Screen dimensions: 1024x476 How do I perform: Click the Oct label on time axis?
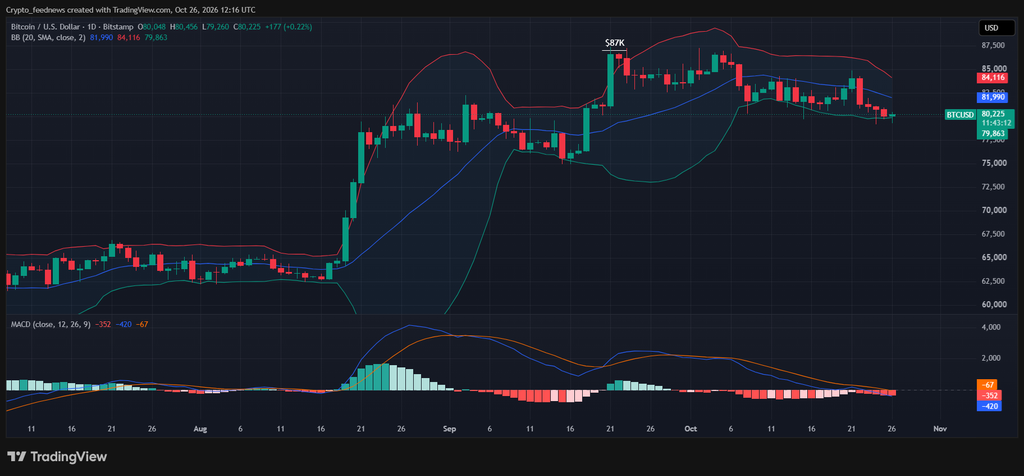(x=690, y=429)
